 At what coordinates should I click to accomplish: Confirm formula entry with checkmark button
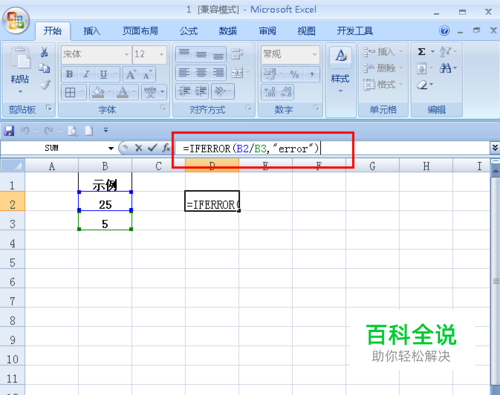point(152,148)
